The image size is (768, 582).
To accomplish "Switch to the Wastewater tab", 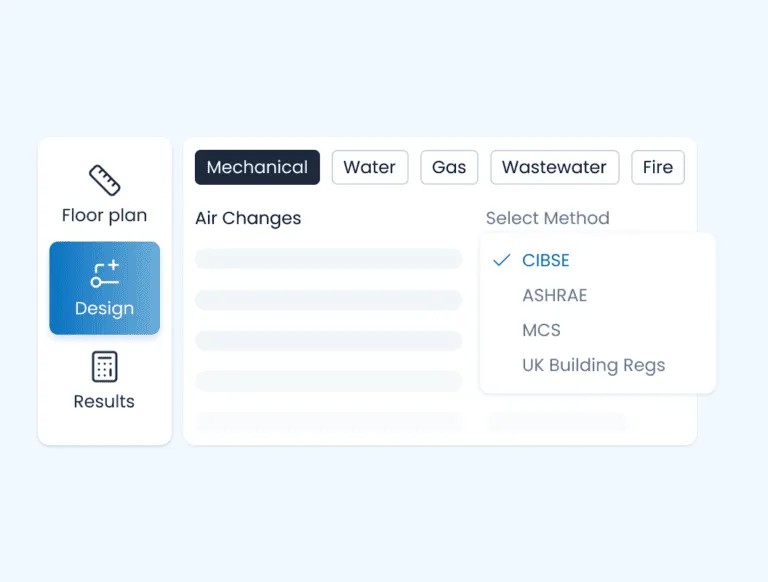I will (554, 167).
